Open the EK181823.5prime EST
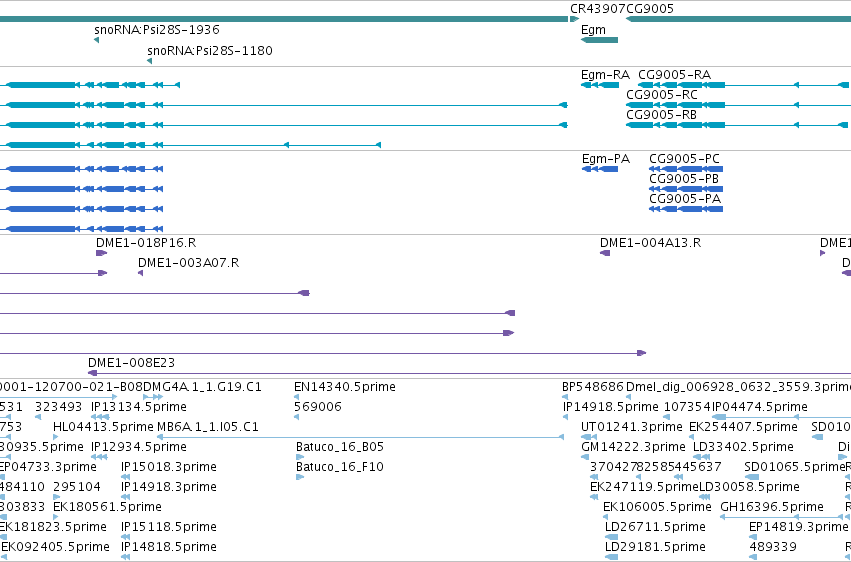This screenshot has width=851, height=562. [2, 537]
